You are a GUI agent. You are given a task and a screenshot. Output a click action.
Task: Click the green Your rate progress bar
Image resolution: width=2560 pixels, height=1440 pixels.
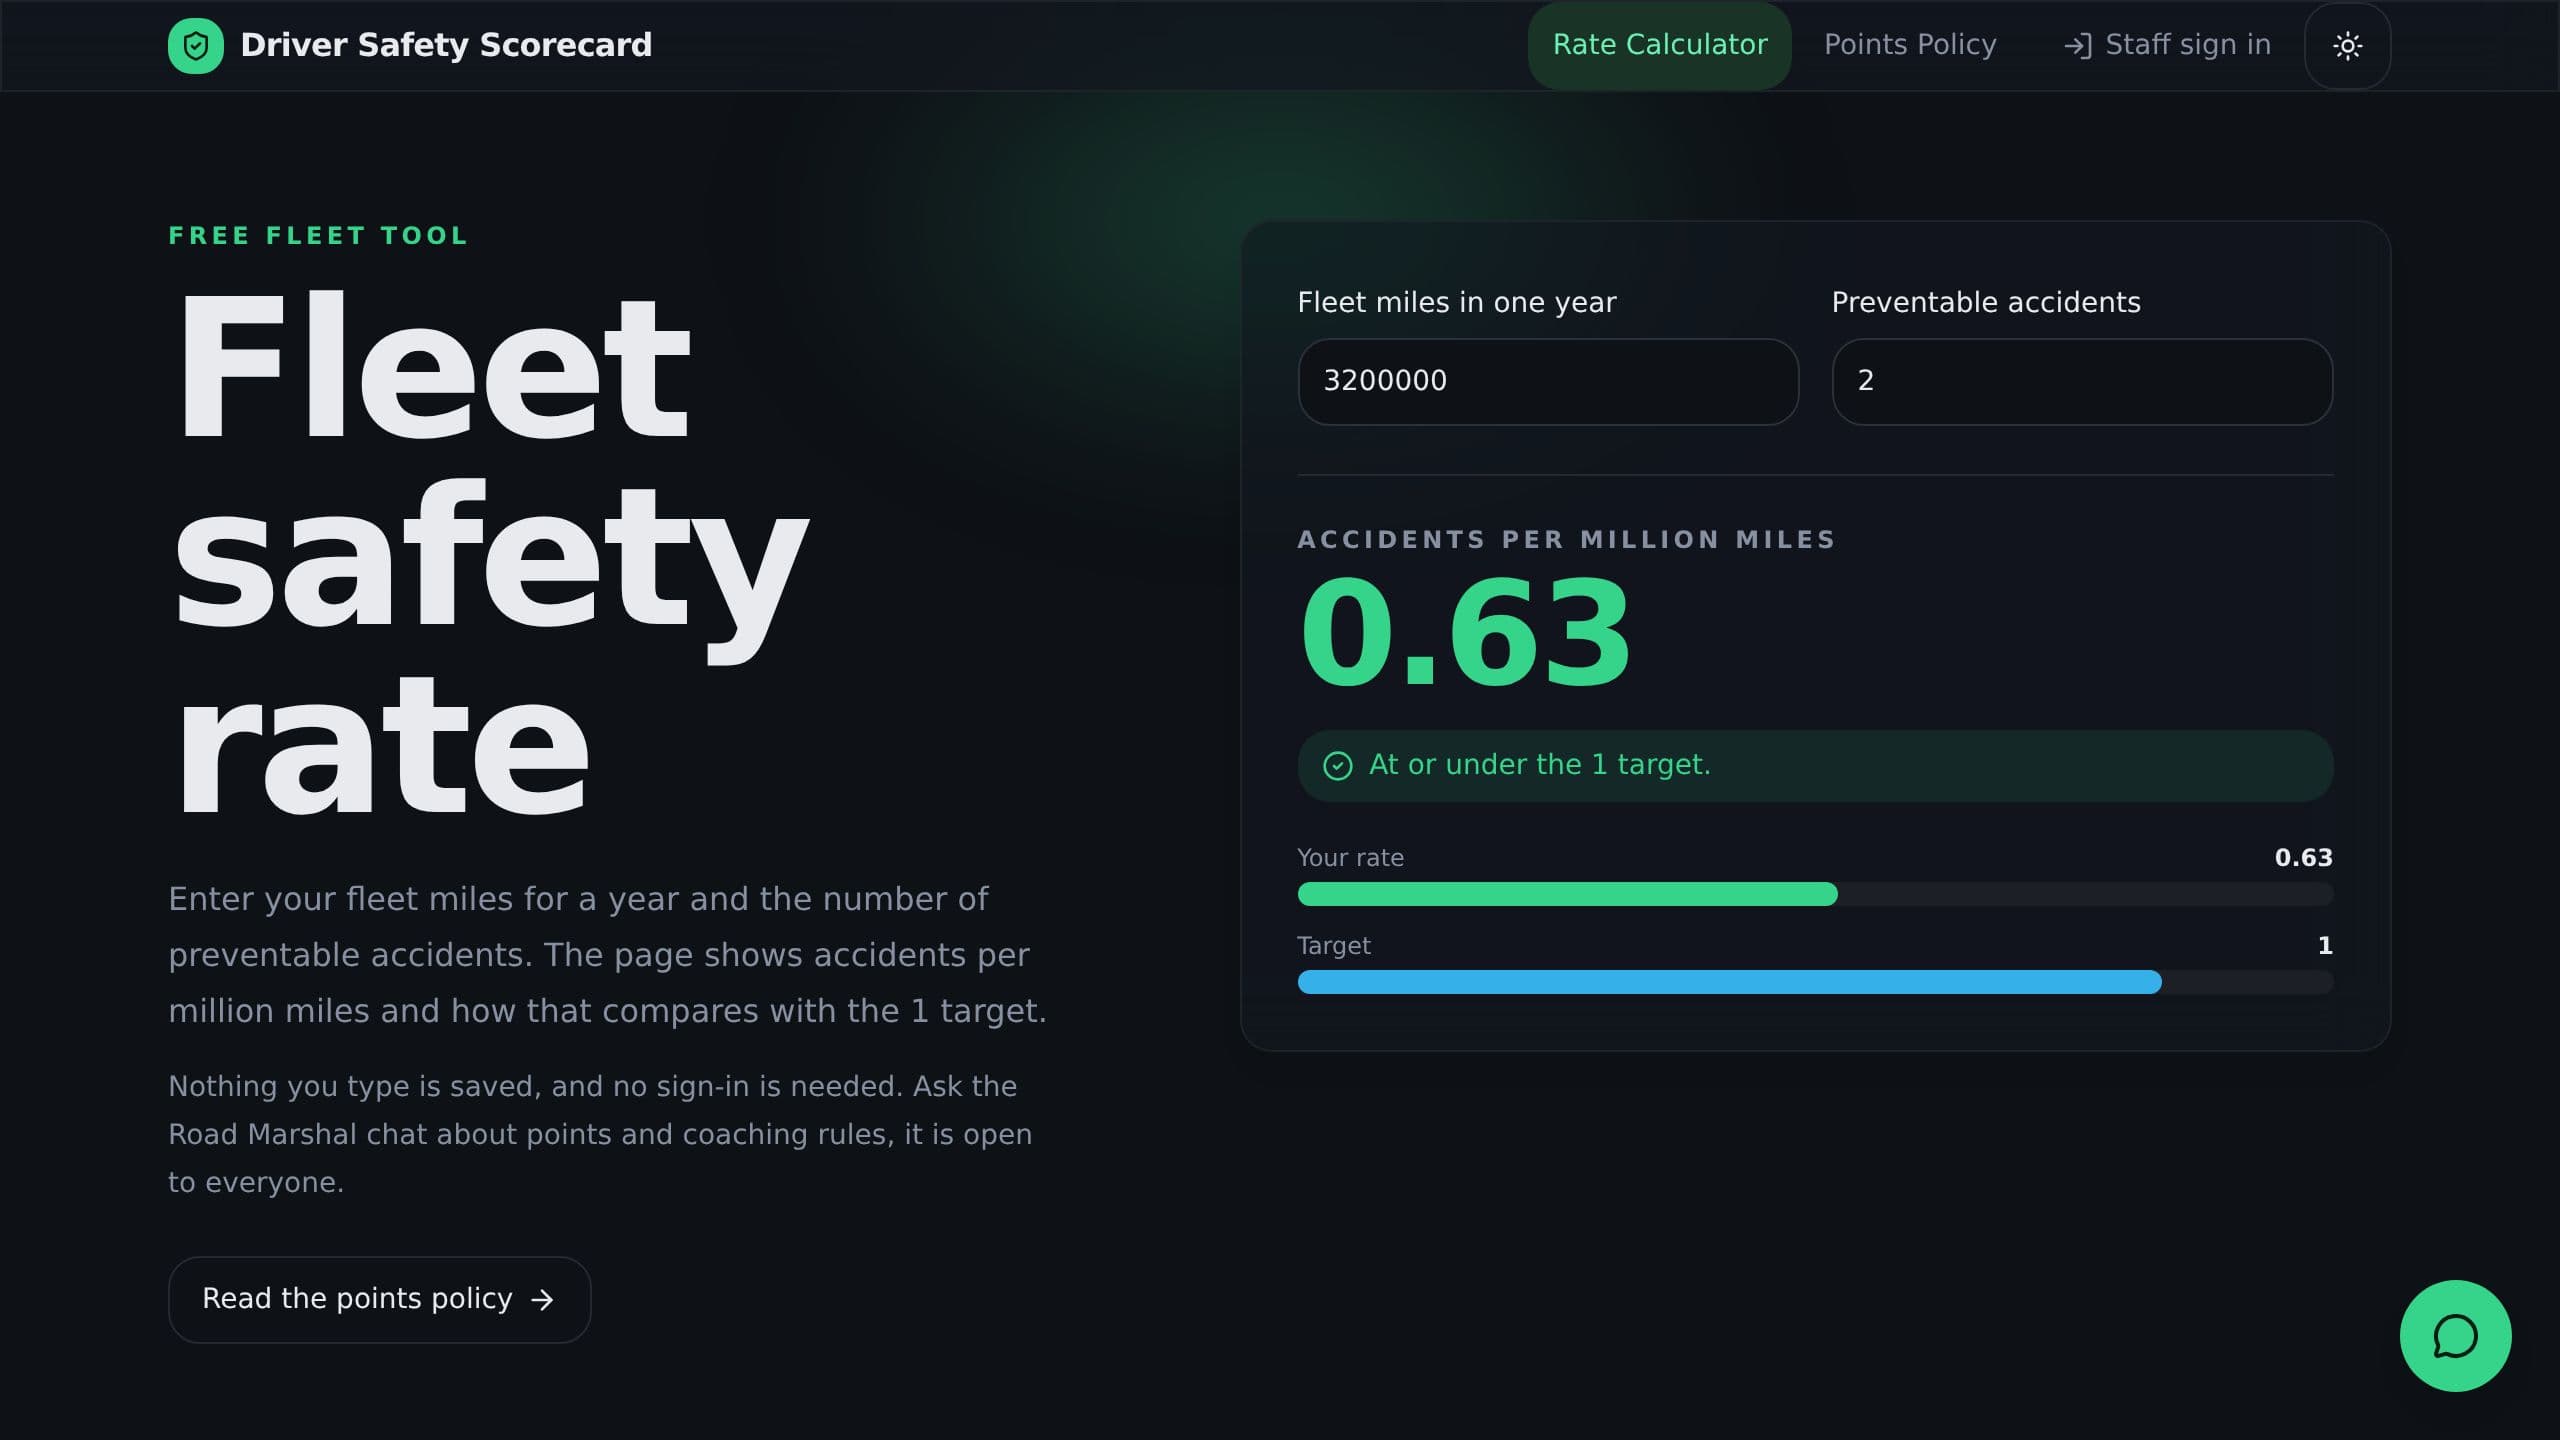click(1567, 894)
